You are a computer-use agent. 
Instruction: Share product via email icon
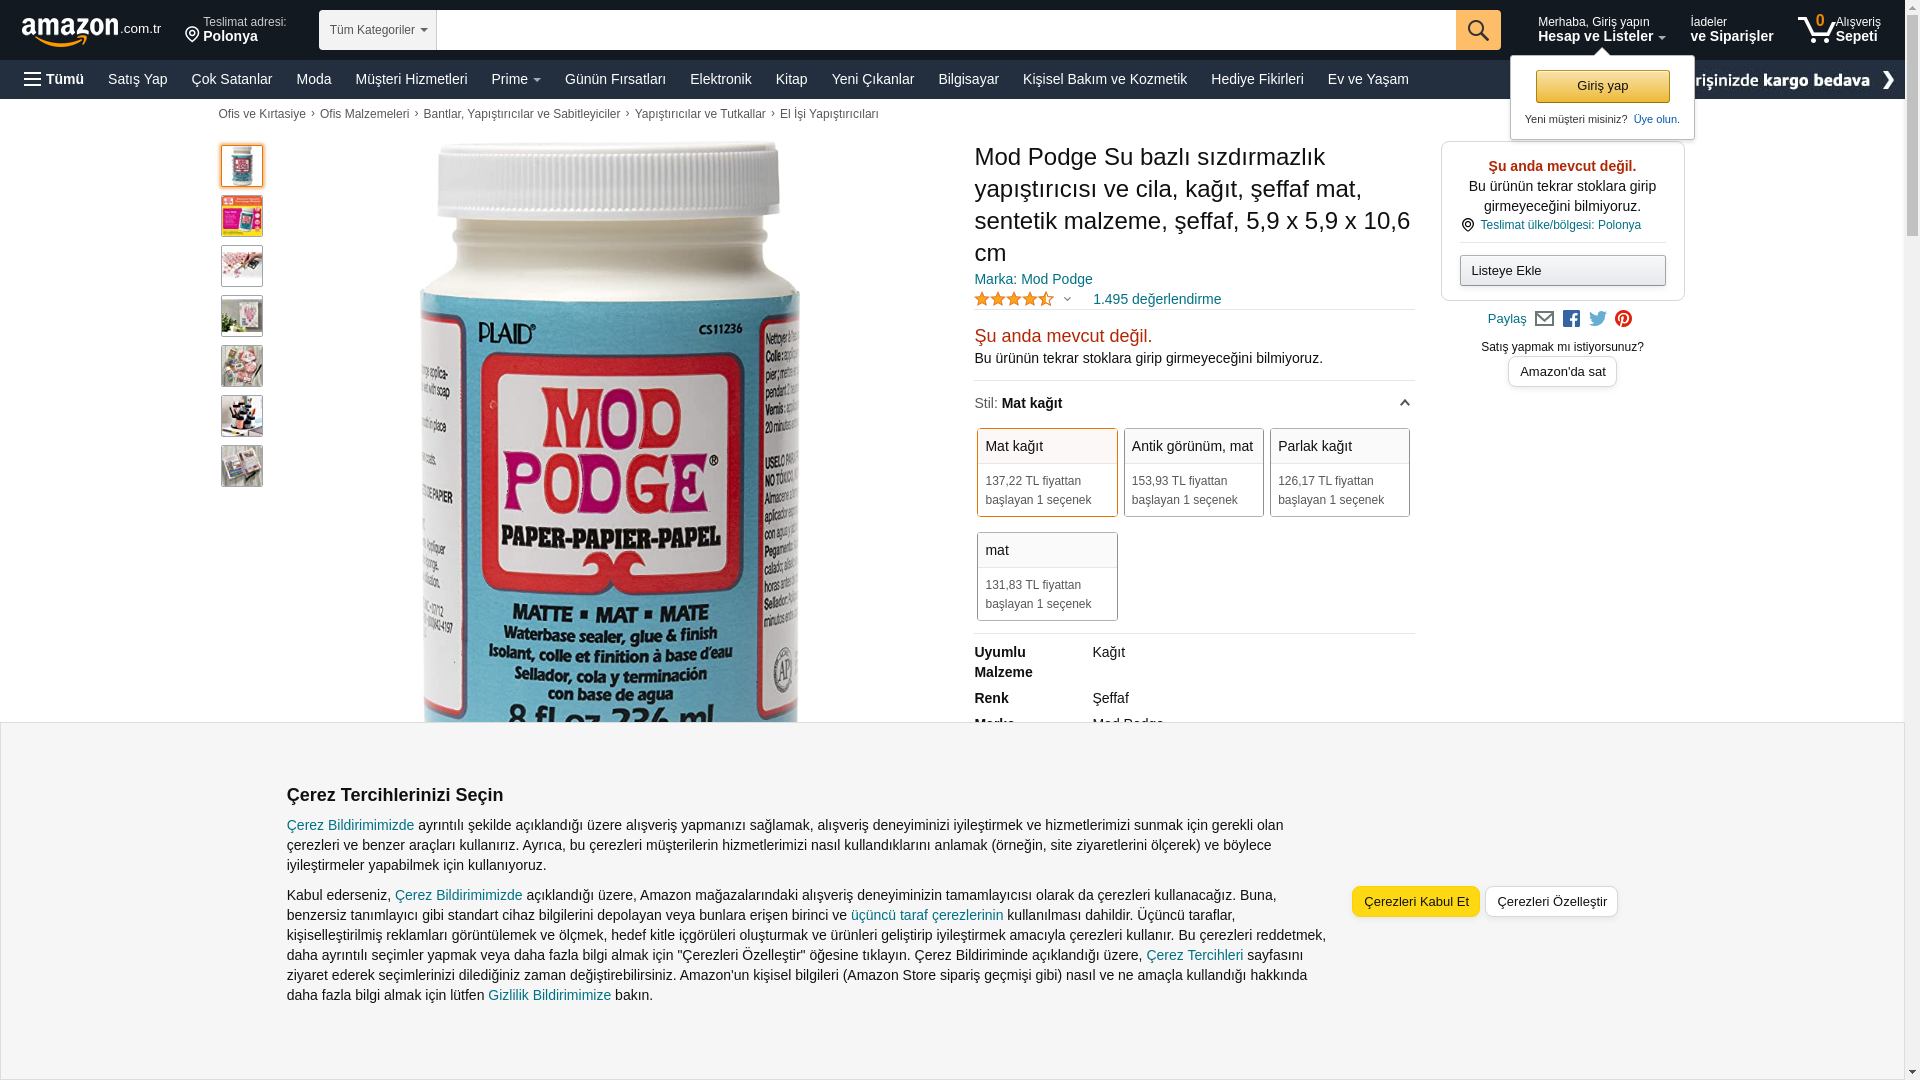pos(1544,319)
